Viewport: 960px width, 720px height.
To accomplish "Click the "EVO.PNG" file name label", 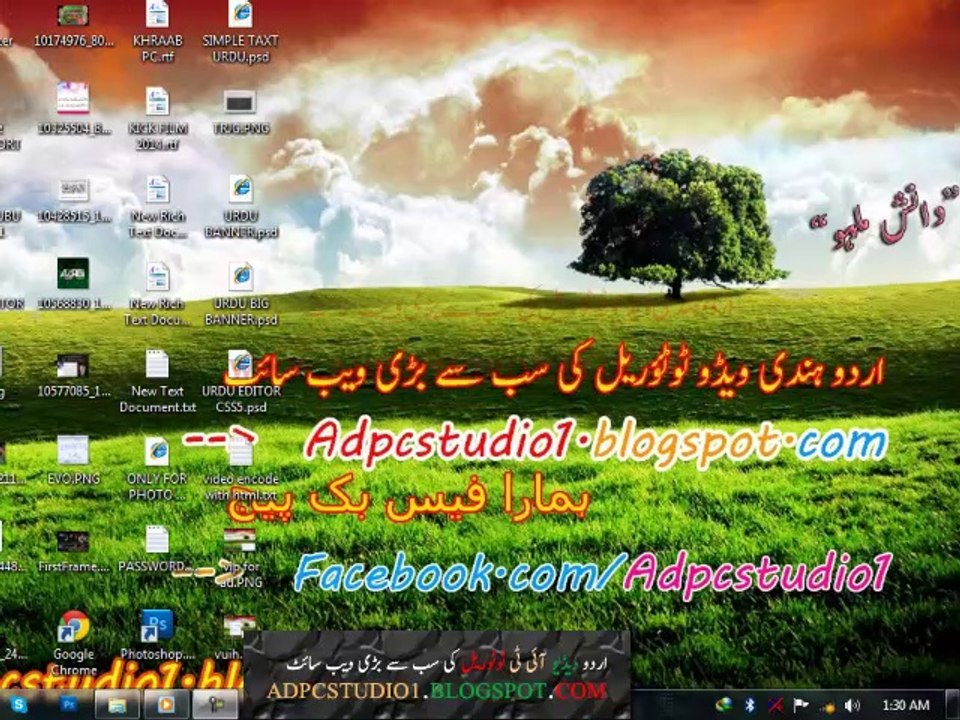I will 73,479.
